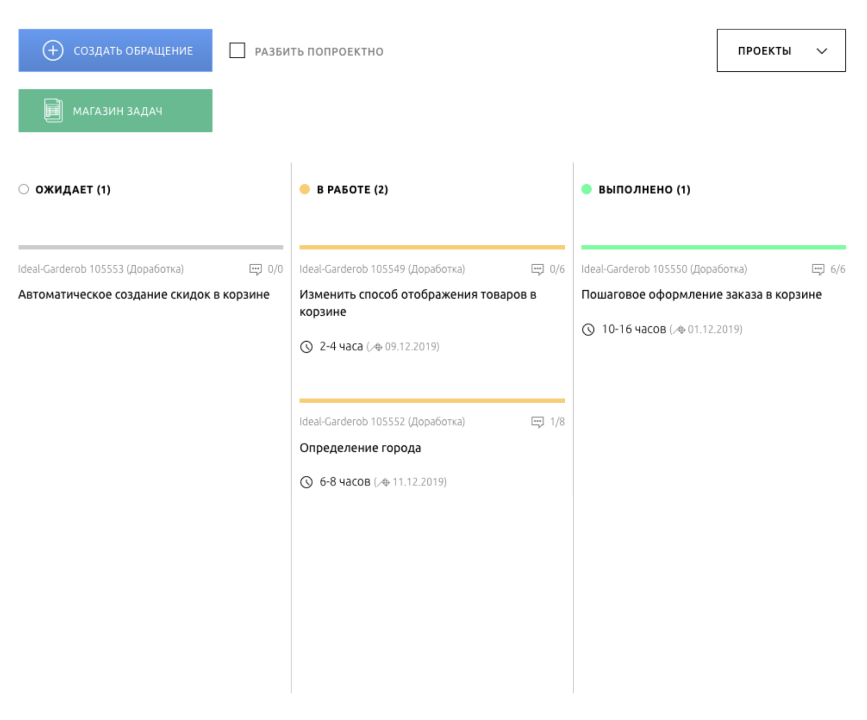Expand the Проекты dropdown
The height and width of the screenshot is (720, 867).
(x=781, y=50)
